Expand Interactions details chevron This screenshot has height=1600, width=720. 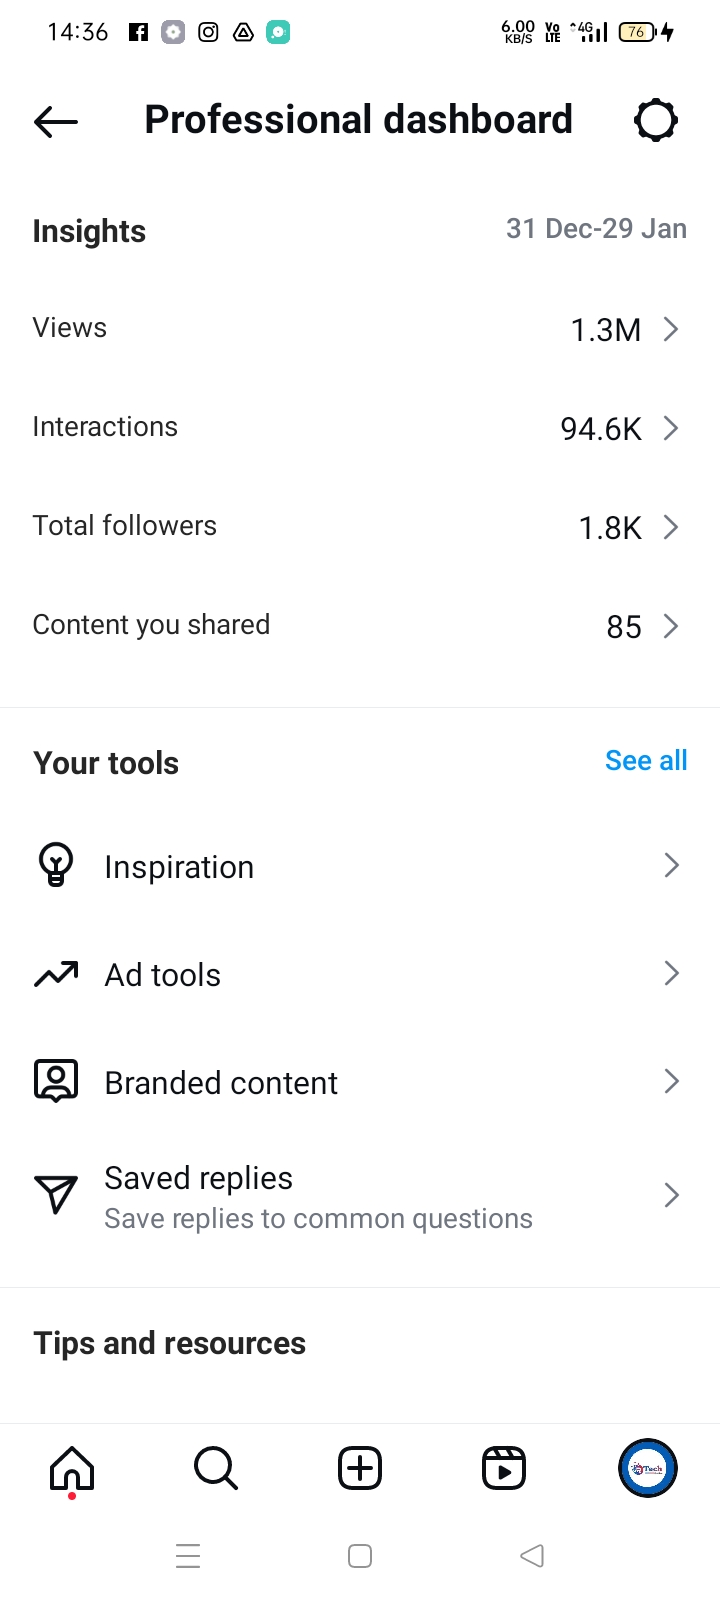coord(671,428)
